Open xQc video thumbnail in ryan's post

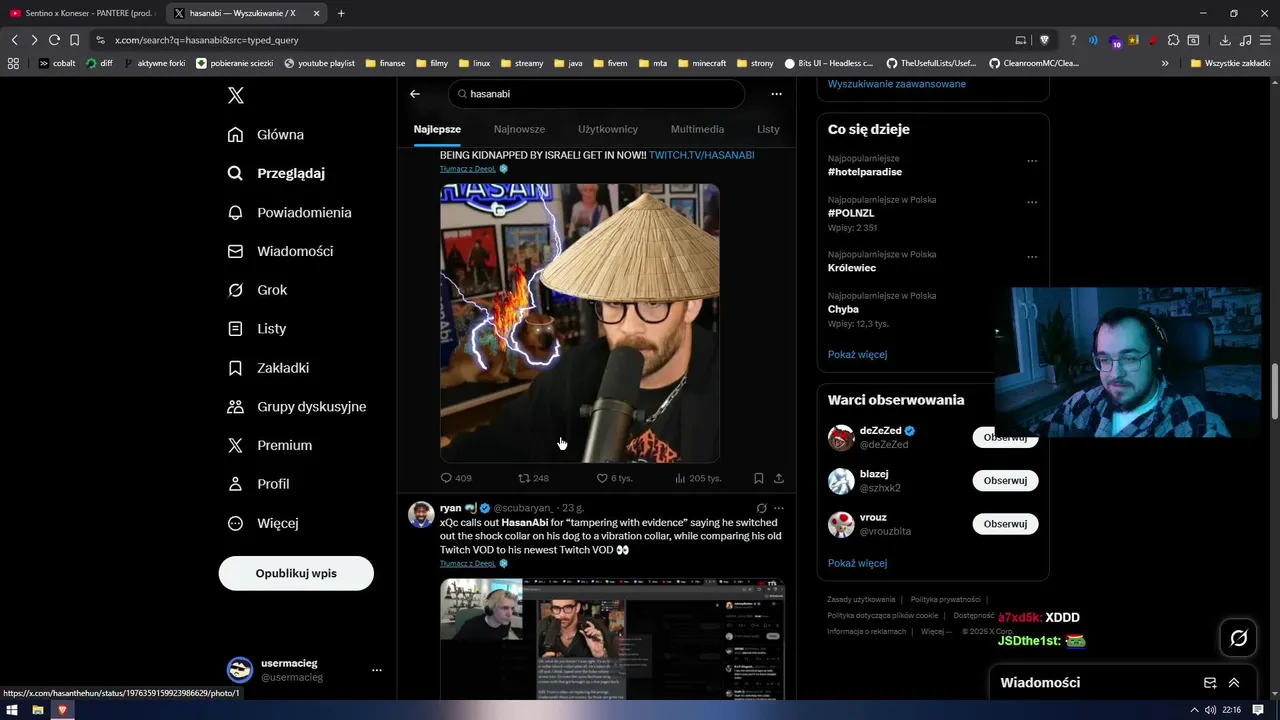tap(612, 639)
